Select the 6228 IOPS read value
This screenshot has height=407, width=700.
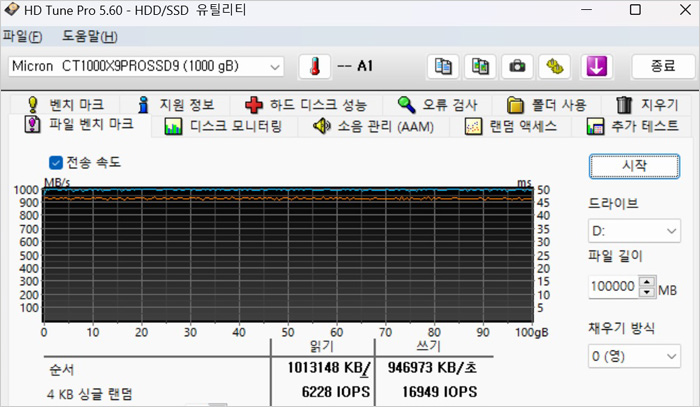(x=336, y=392)
